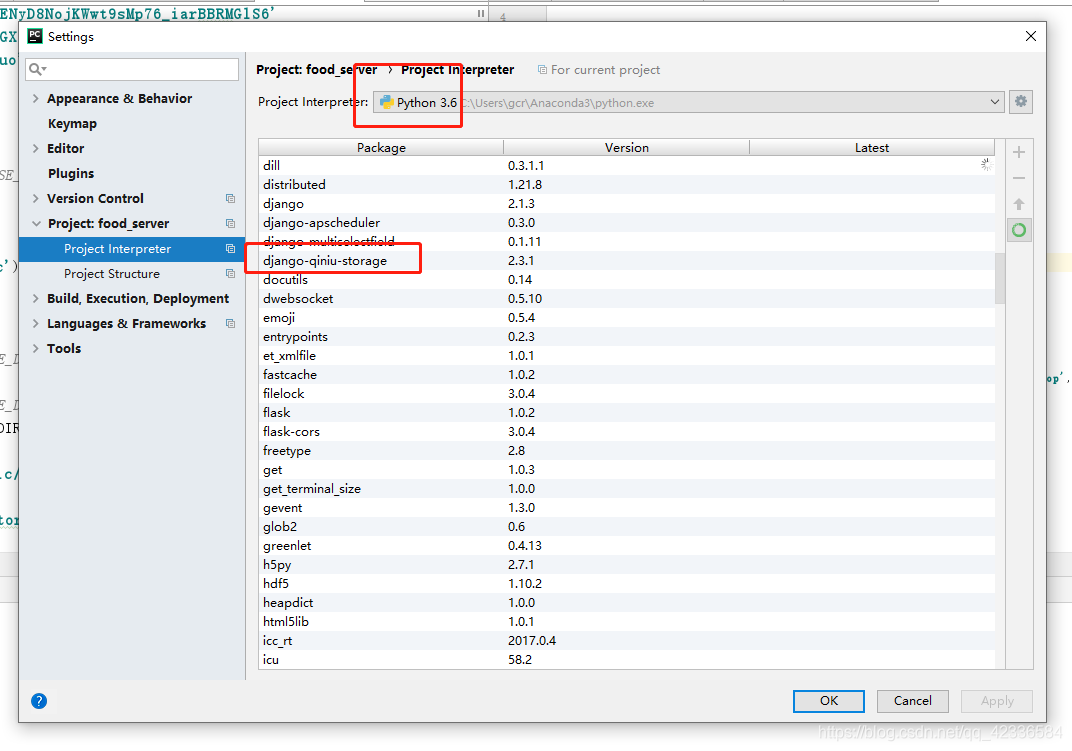Screen dimensions: 1072x751
Task: Select the django-apscheduler package row
Action: click(x=627, y=222)
